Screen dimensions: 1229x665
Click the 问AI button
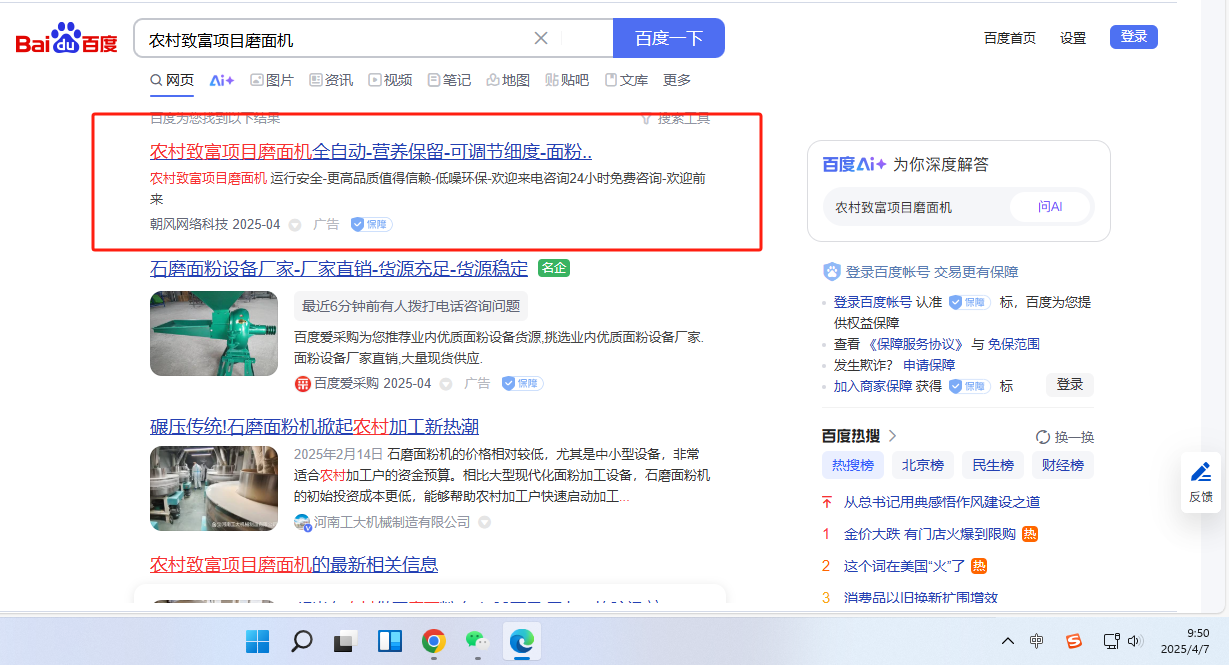(x=1049, y=207)
